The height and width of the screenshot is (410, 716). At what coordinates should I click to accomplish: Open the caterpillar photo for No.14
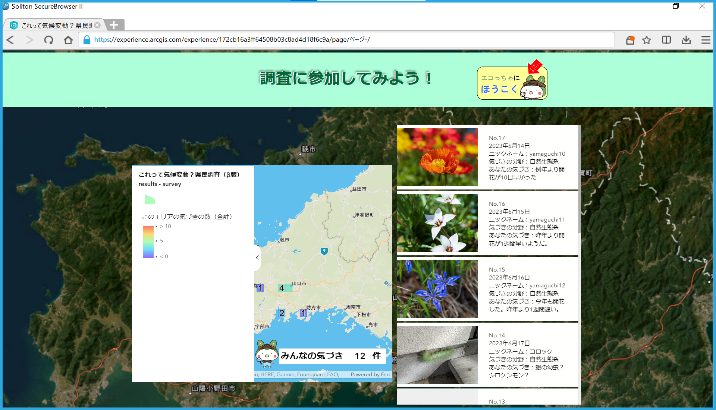pos(437,355)
